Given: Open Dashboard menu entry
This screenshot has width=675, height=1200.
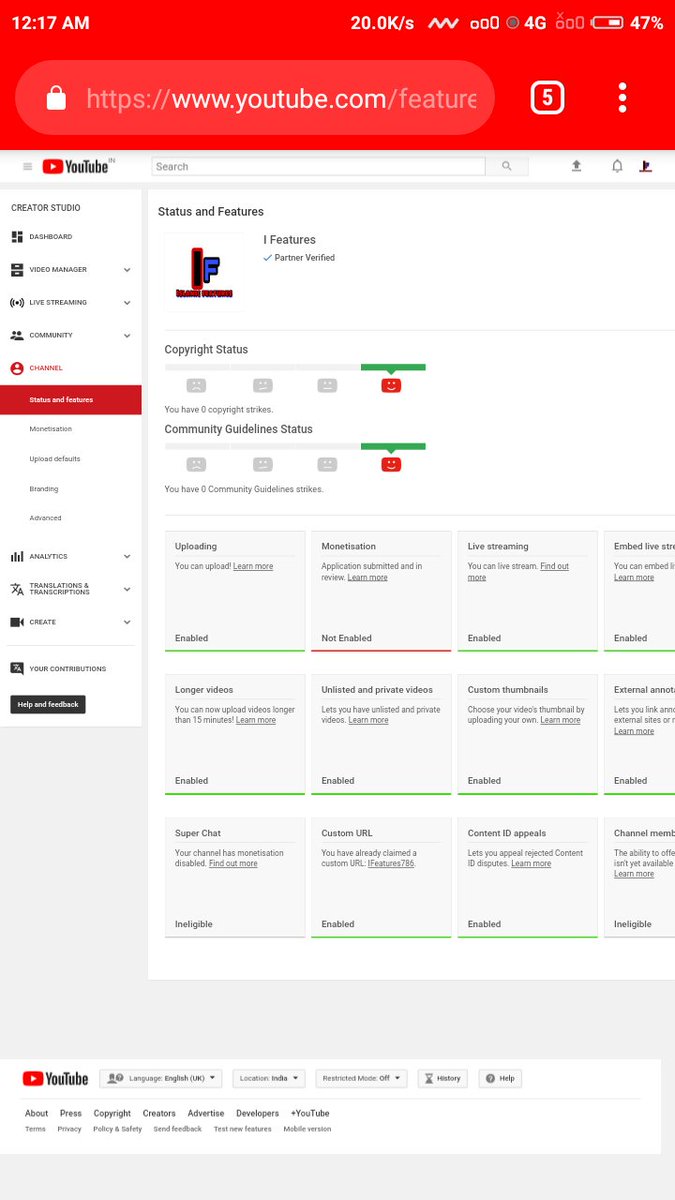Looking at the screenshot, I should 51,237.
